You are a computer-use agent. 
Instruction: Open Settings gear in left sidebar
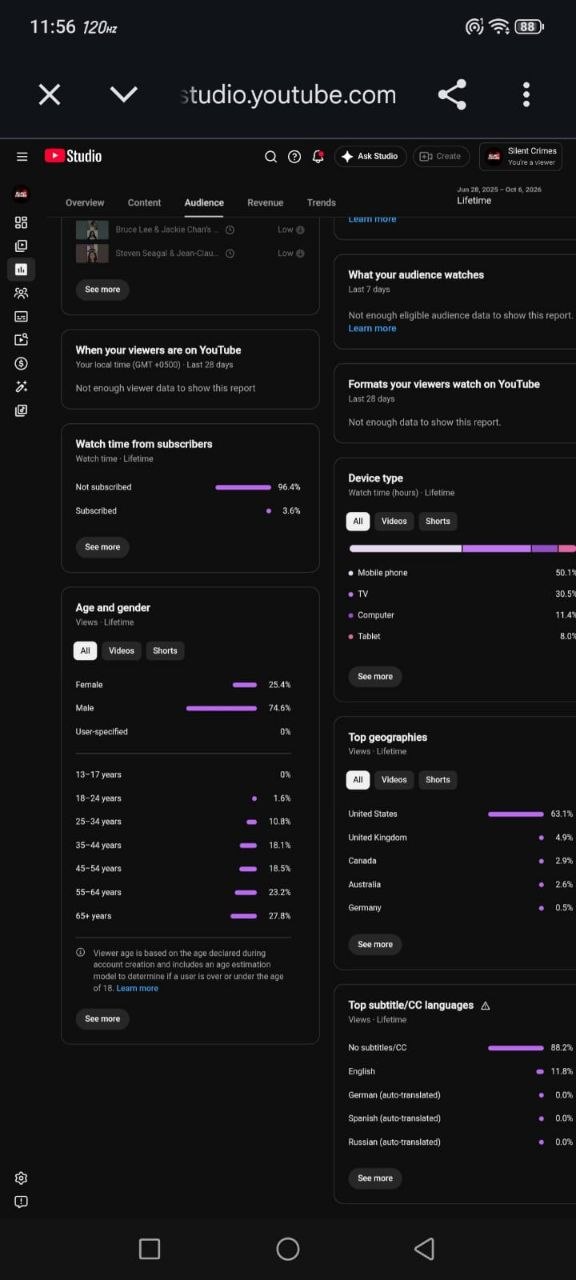coord(21,1178)
